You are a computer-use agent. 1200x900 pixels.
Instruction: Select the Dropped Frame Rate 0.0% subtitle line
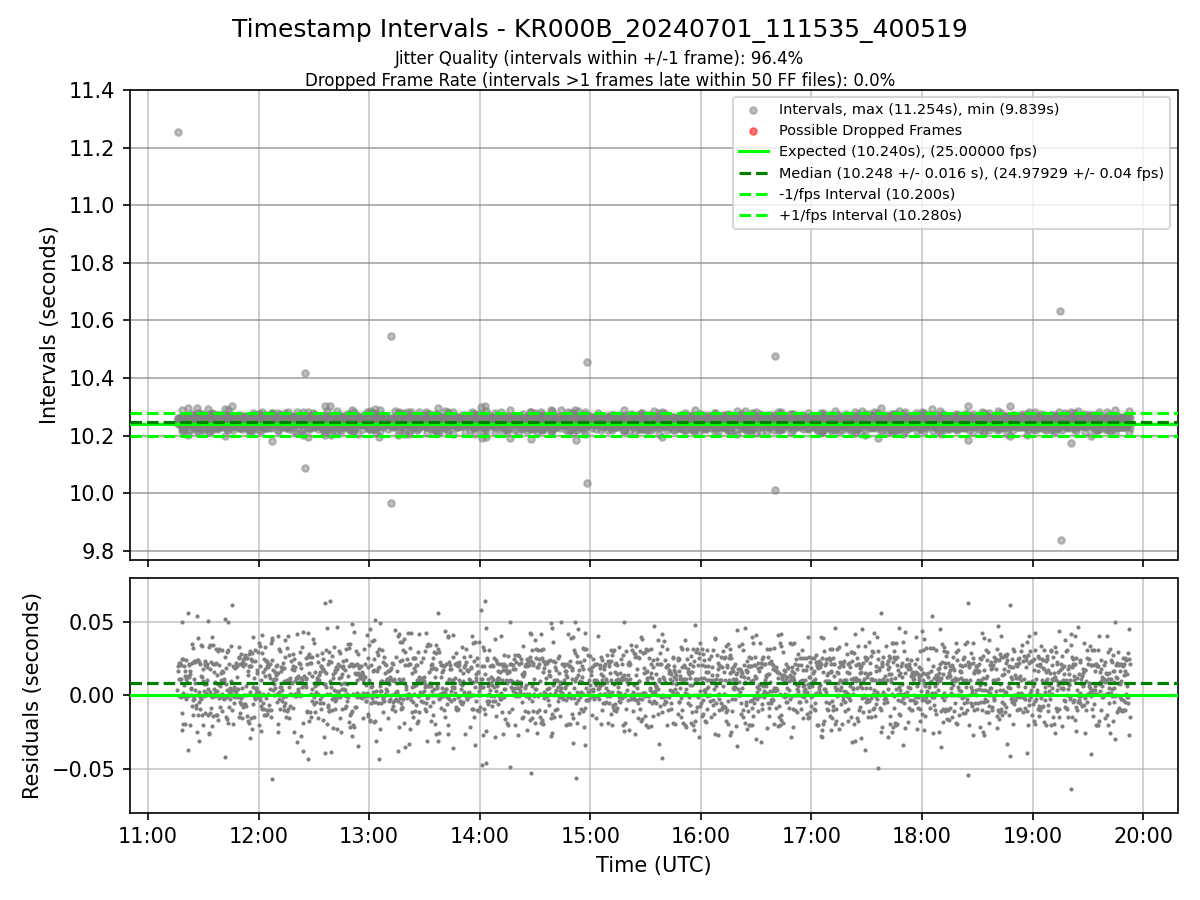(600, 80)
